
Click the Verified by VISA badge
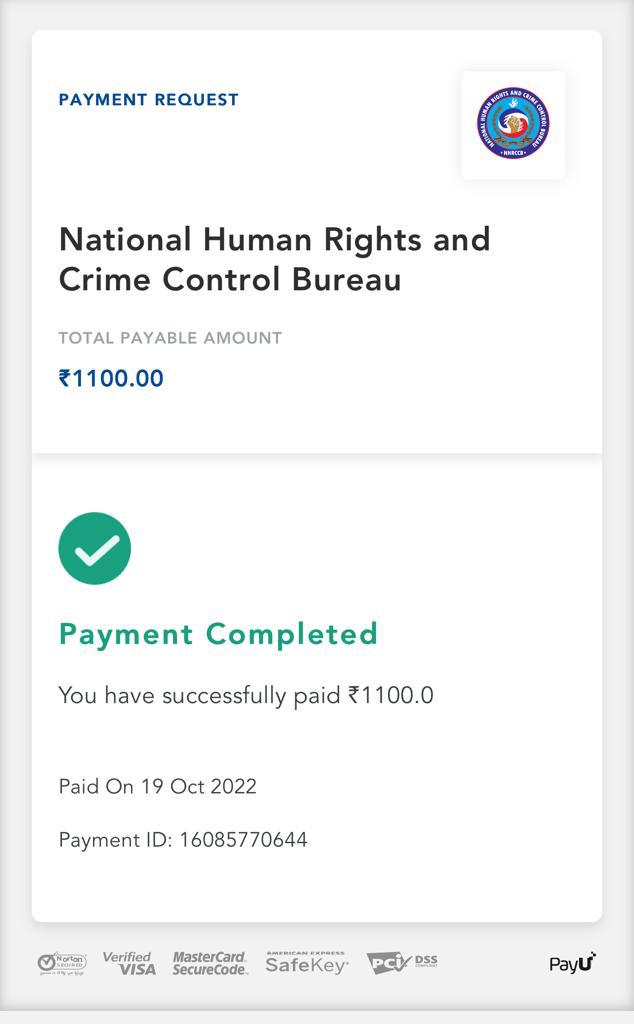pyautogui.click(x=129, y=963)
